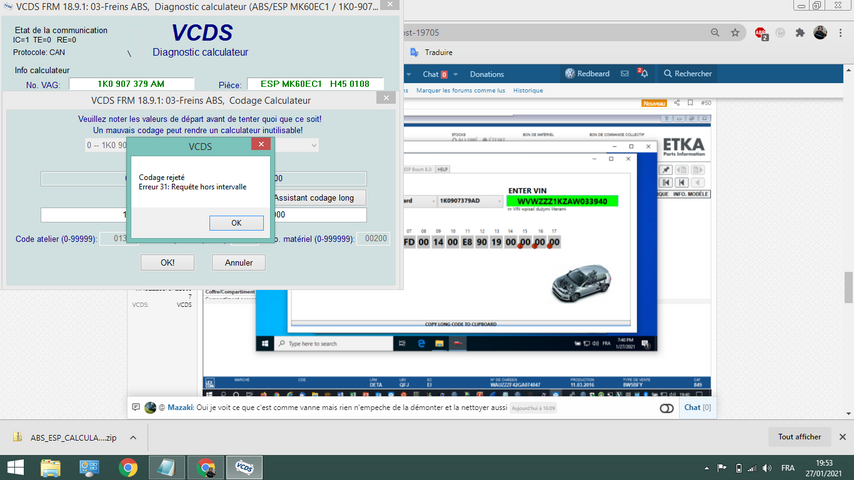Open the Adblock extension icon
854x480 pixels.
tap(761, 33)
